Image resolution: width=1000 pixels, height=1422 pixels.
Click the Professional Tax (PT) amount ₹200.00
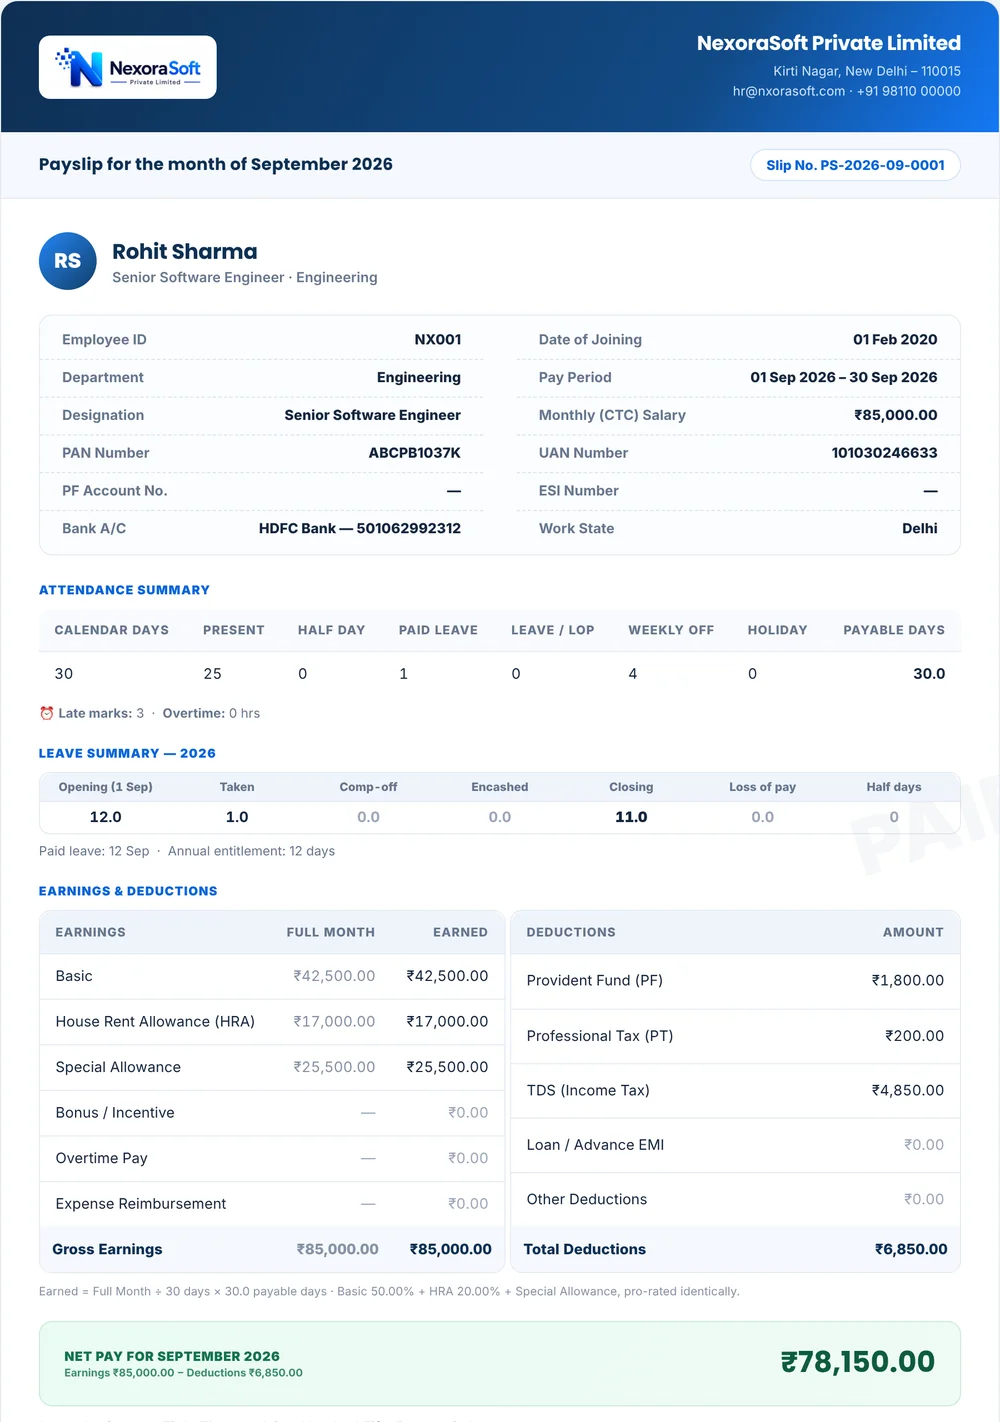point(914,1036)
